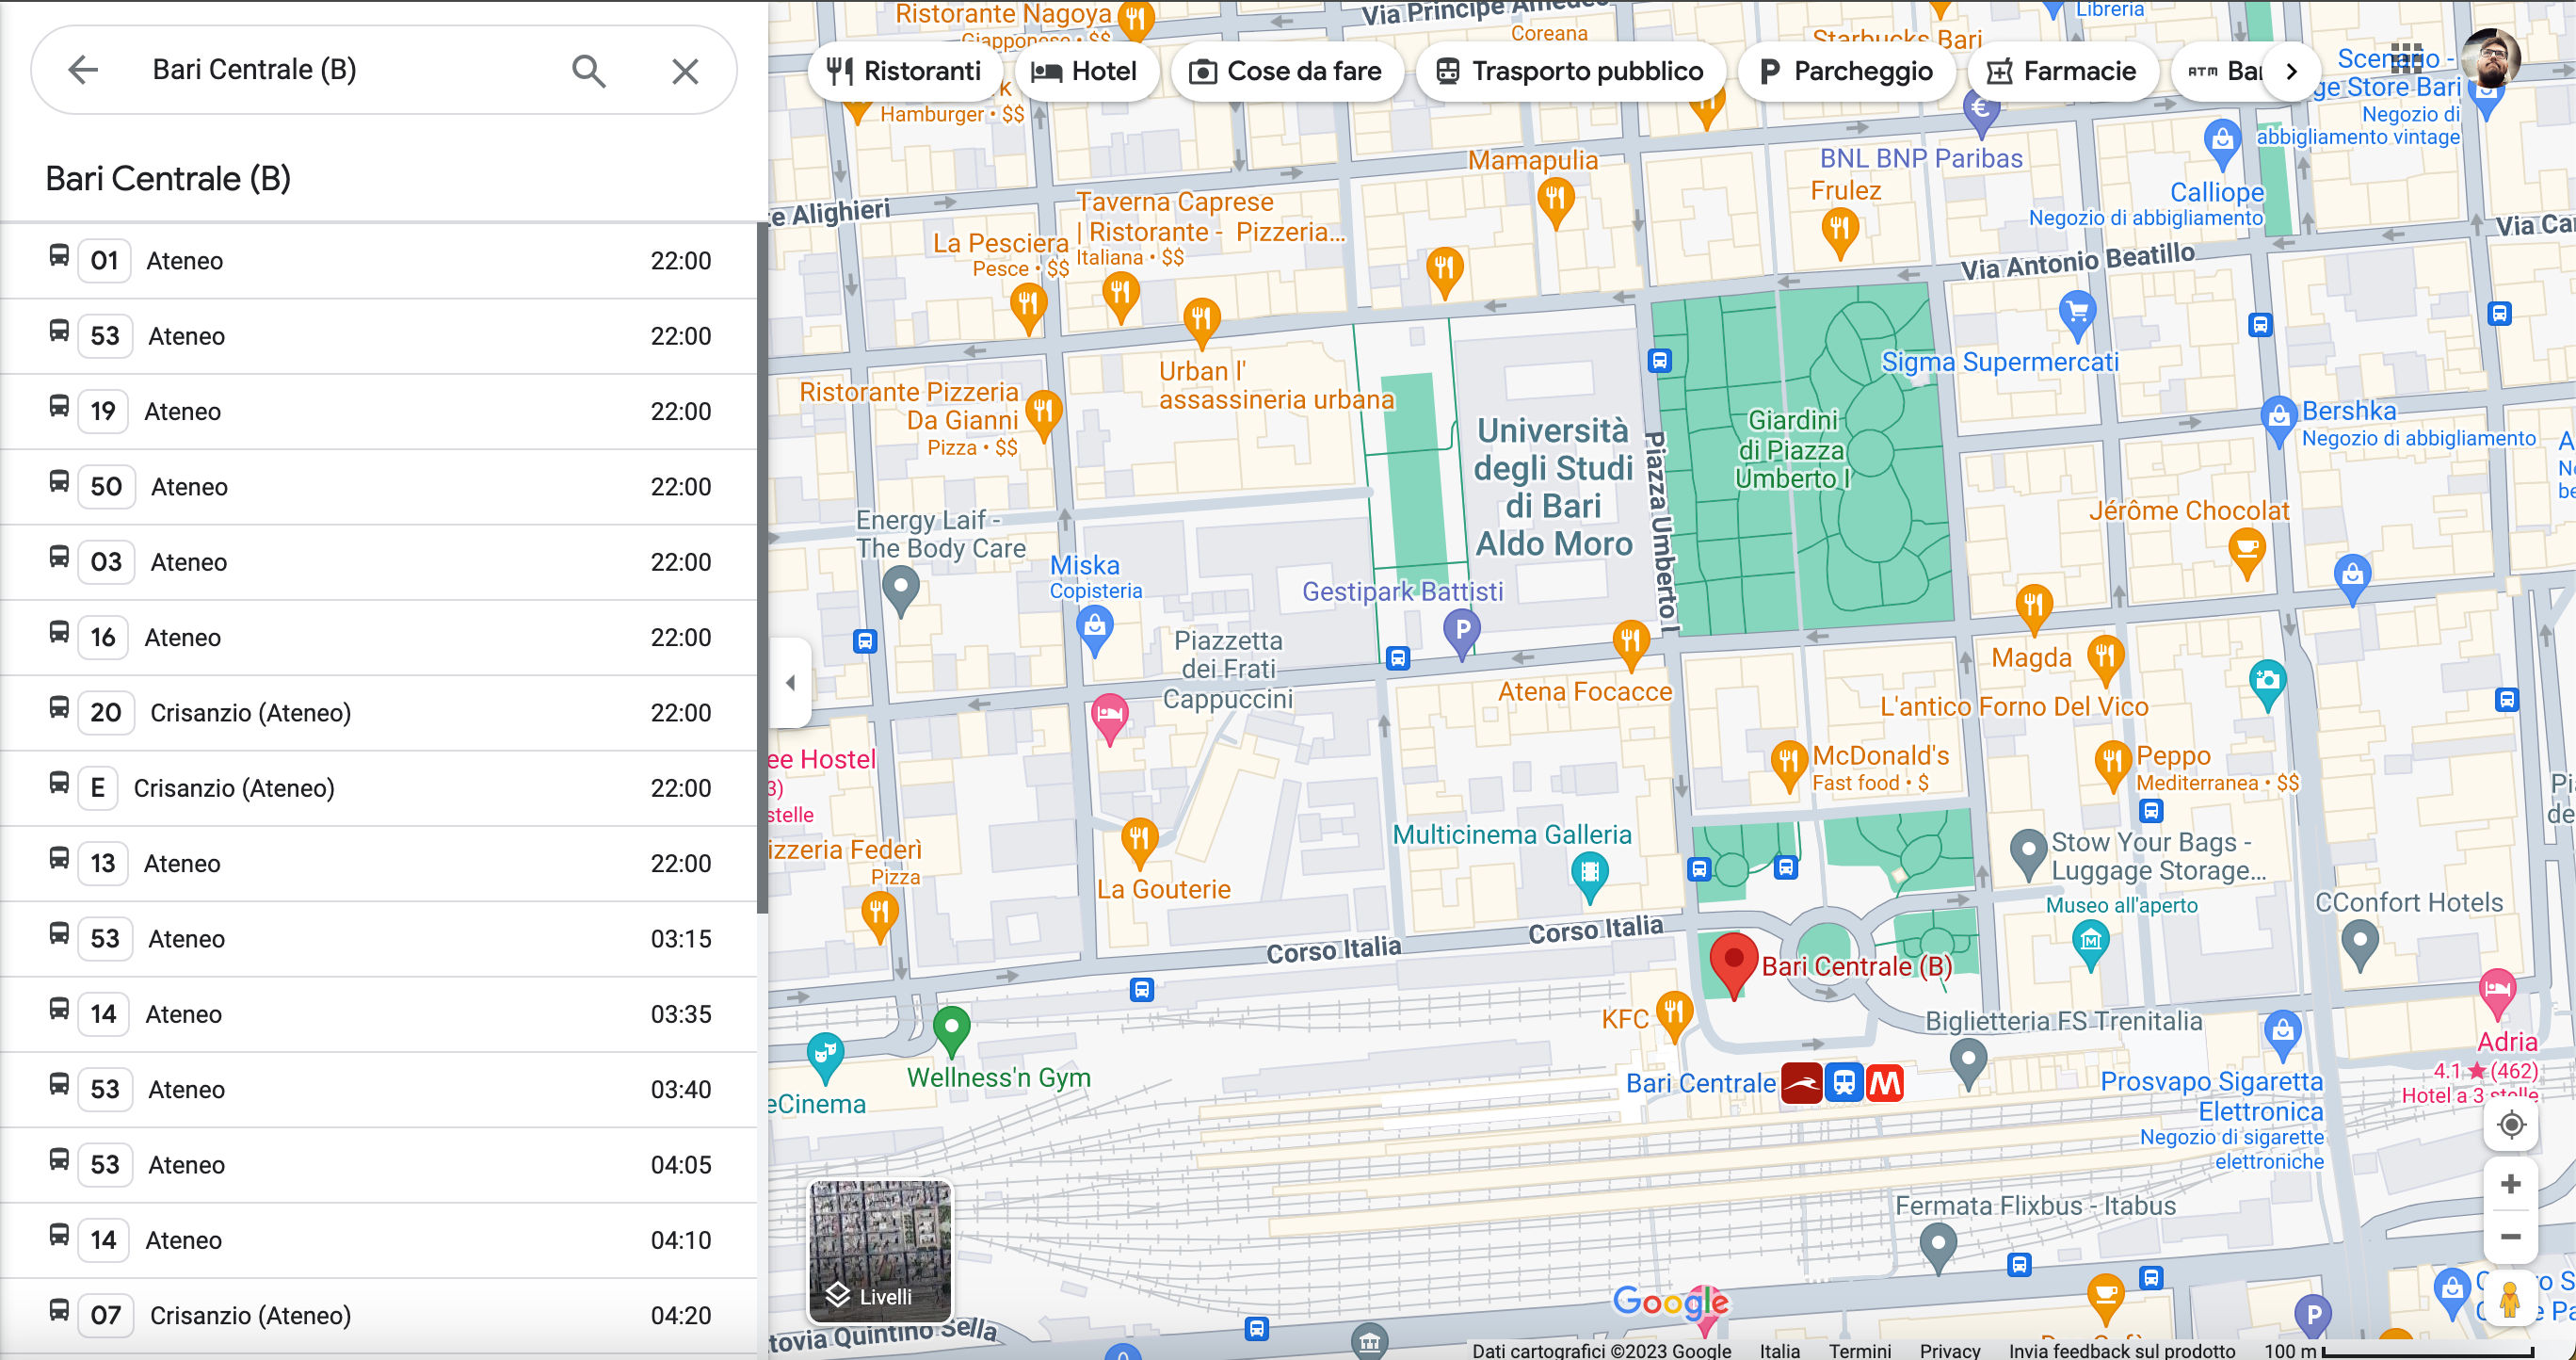Click the Street View pegman icon

click(x=2509, y=1299)
